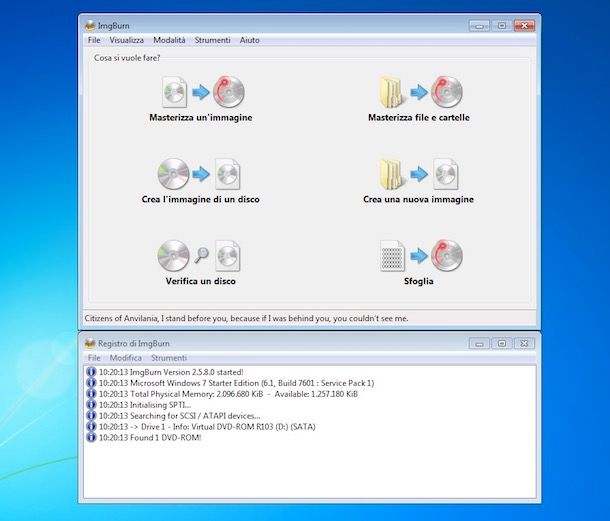Open the Modalità menu

(x=169, y=40)
